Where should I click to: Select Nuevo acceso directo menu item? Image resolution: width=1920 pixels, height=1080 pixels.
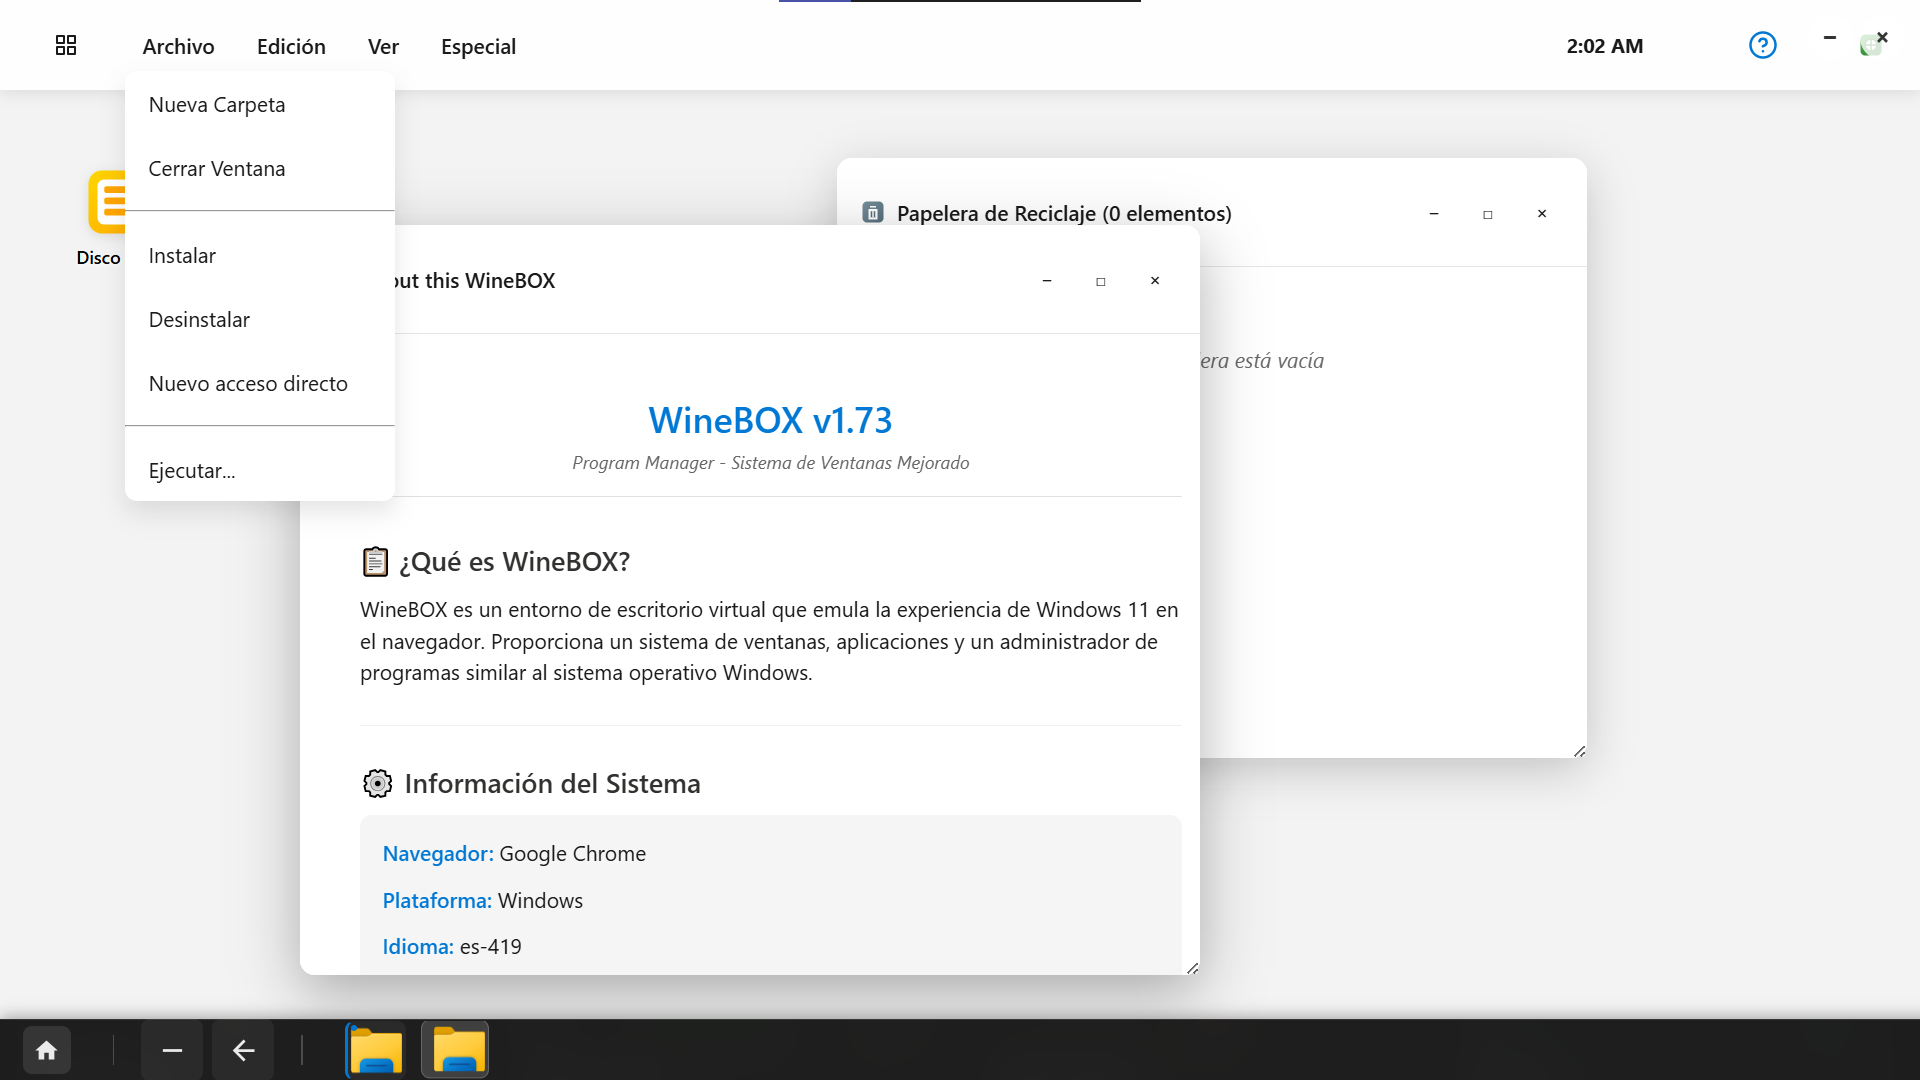coord(248,384)
